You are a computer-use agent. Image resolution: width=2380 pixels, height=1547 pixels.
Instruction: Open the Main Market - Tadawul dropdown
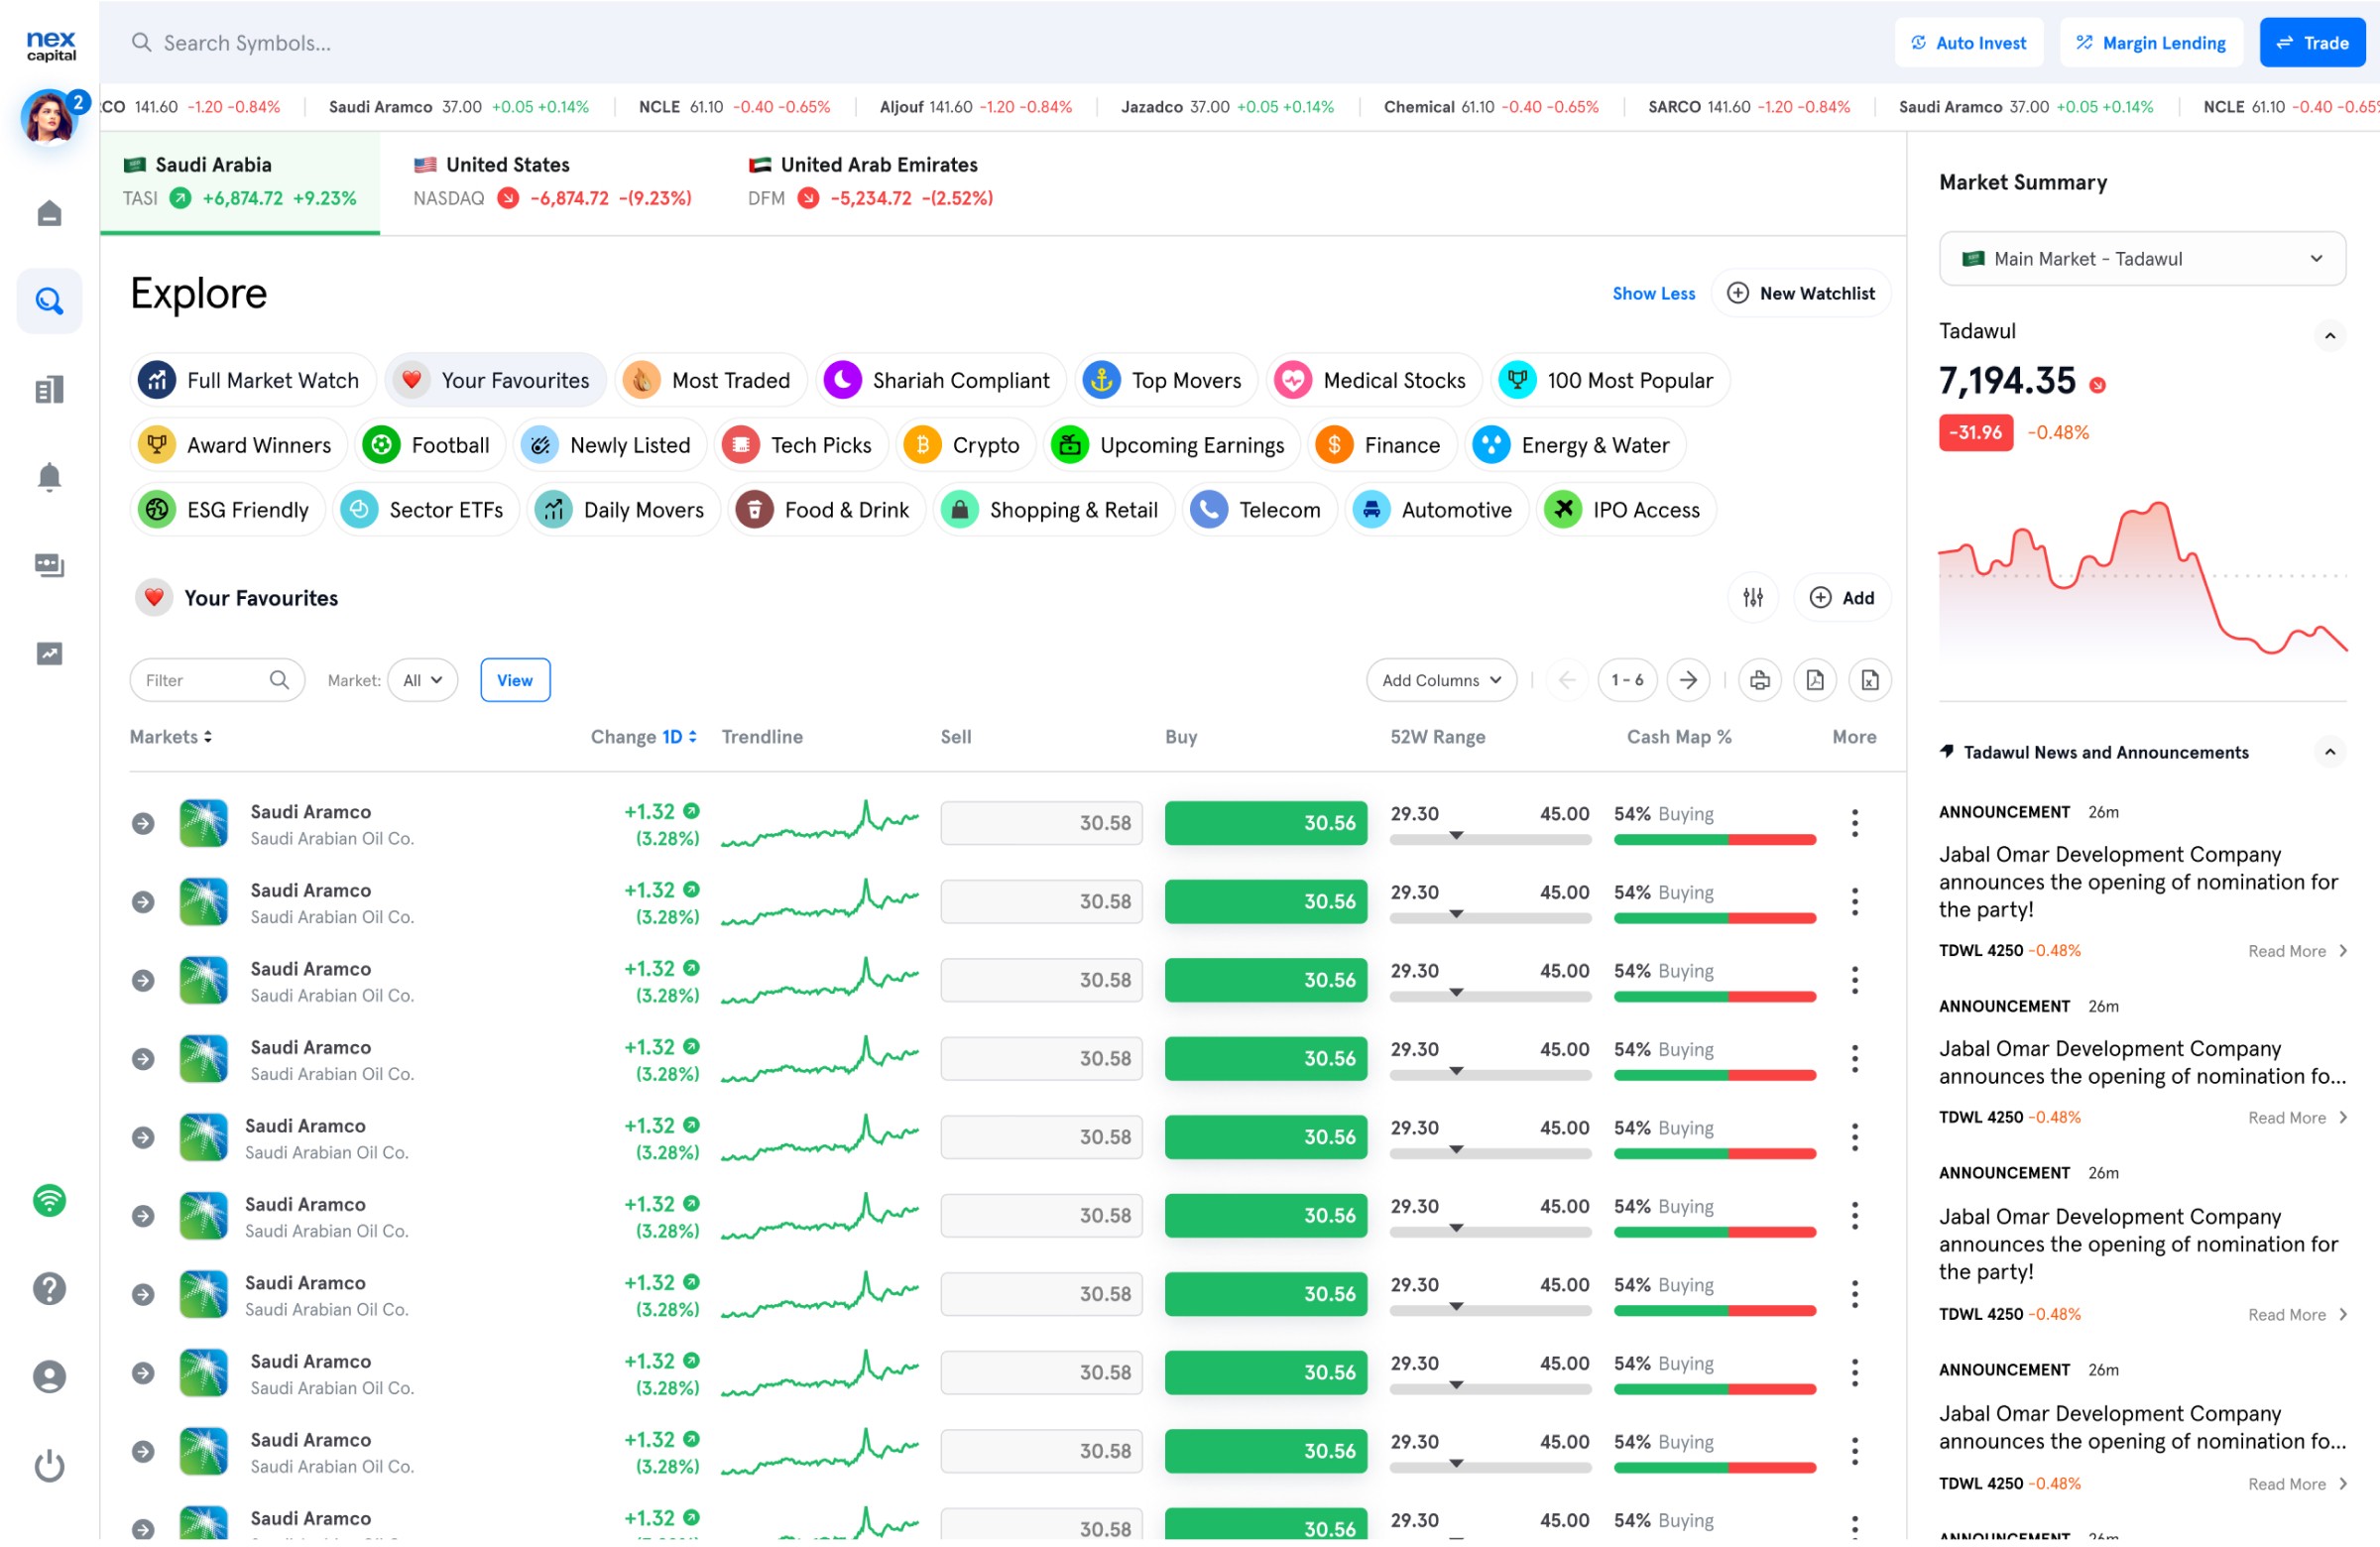pos(2142,259)
